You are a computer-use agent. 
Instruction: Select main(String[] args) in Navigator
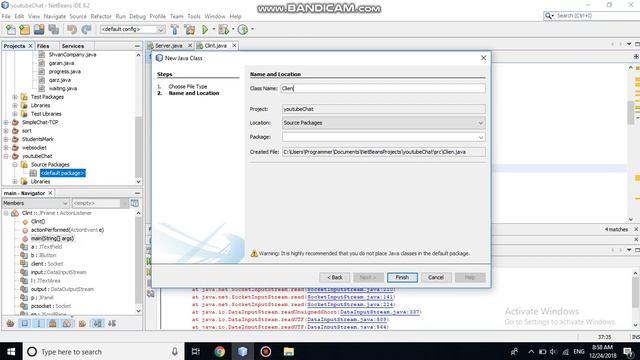click(x=52, y=238)
